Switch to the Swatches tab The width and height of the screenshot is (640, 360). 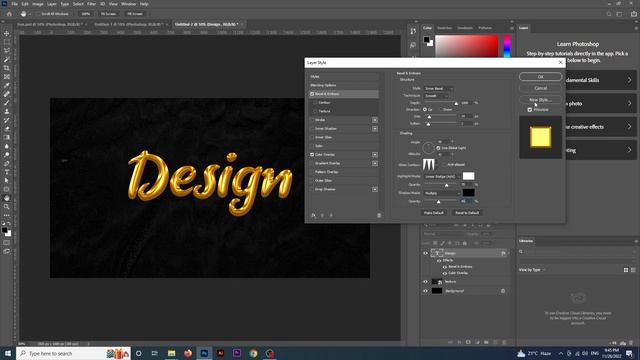click(x=444, y=28)
